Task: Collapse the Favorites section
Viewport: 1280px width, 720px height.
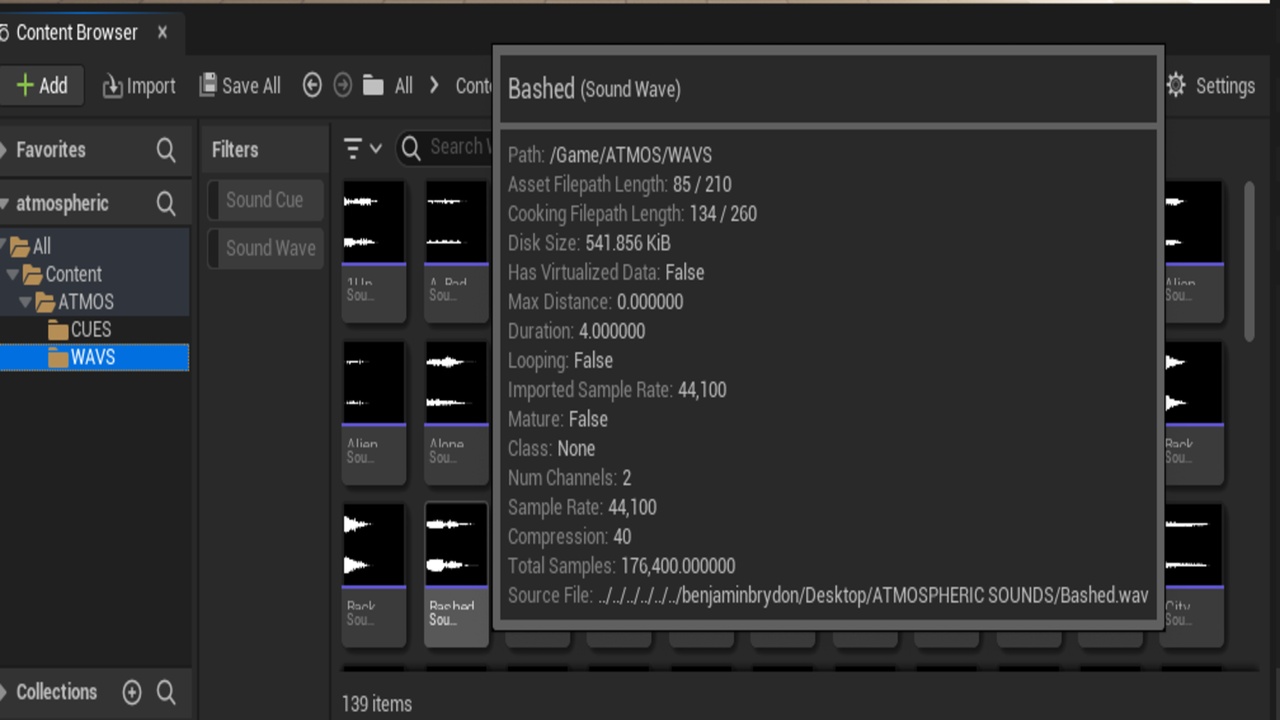Action: pyautogui.click(x=4, y=150)
